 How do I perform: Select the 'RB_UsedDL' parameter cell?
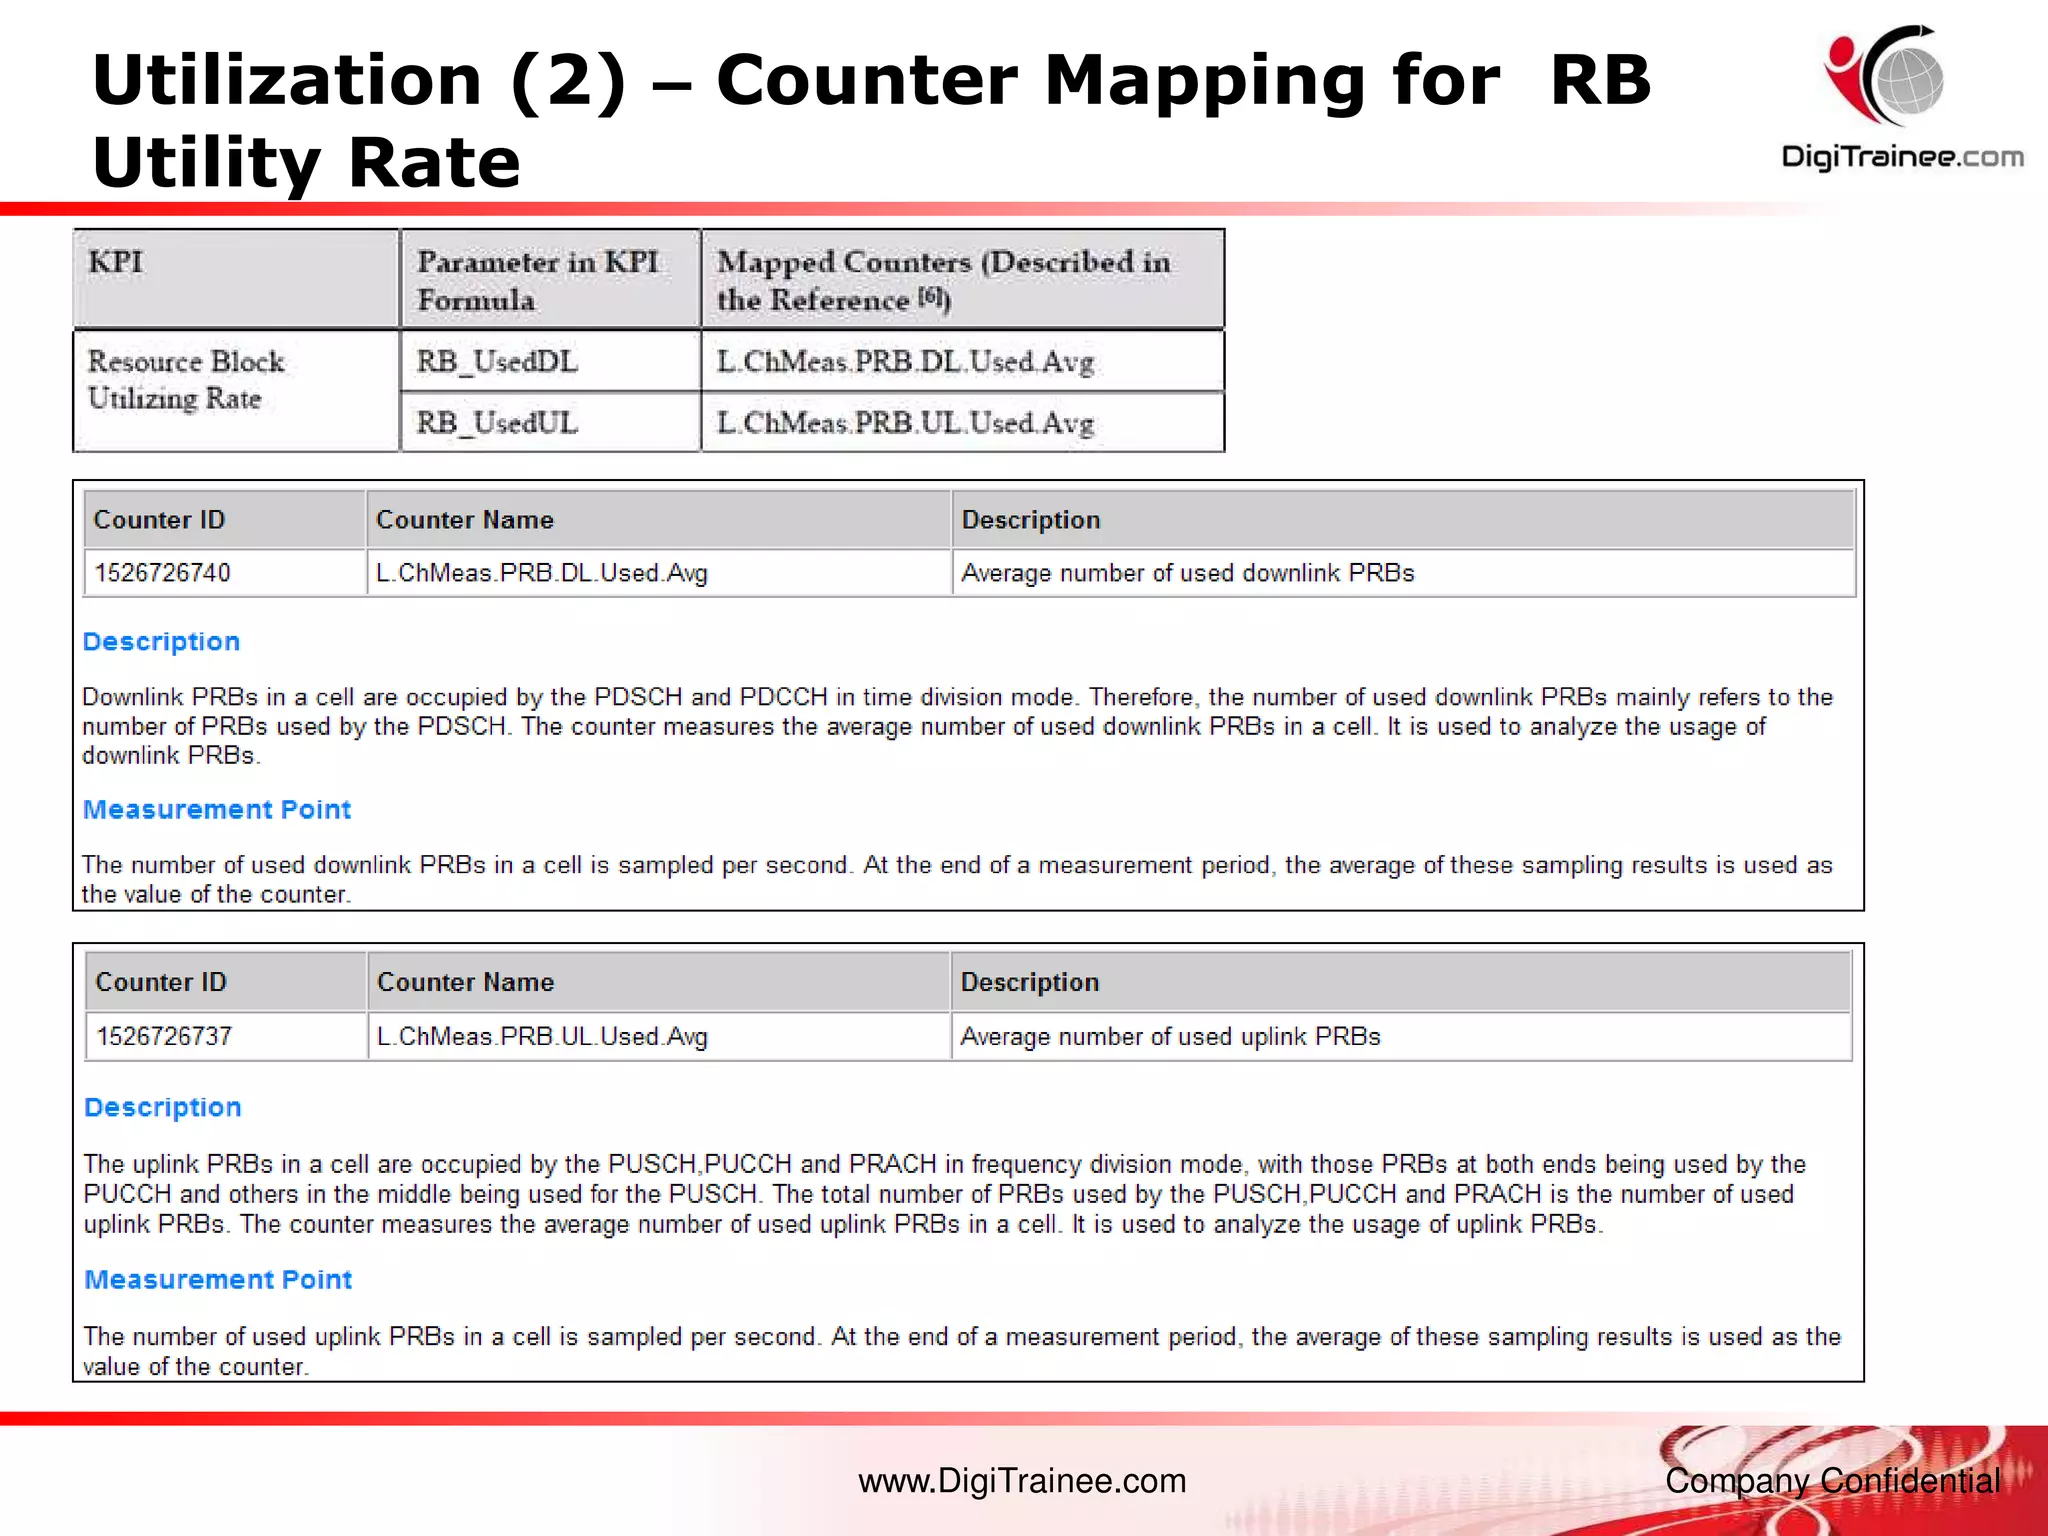(551, 361)
